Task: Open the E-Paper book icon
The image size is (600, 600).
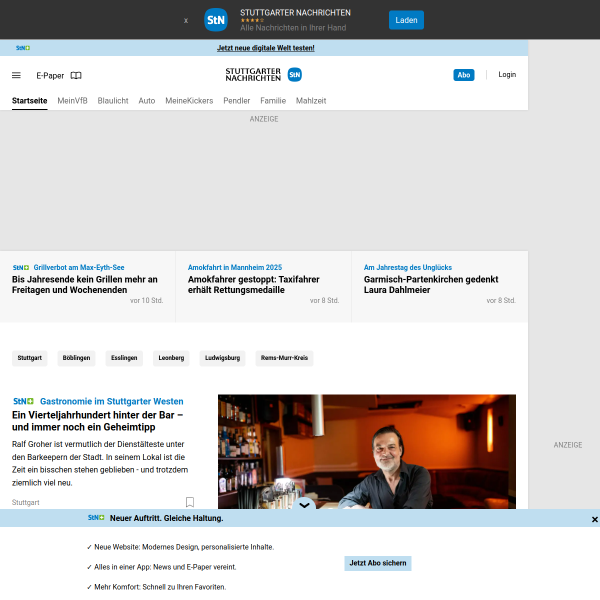Action: (76, 75)
